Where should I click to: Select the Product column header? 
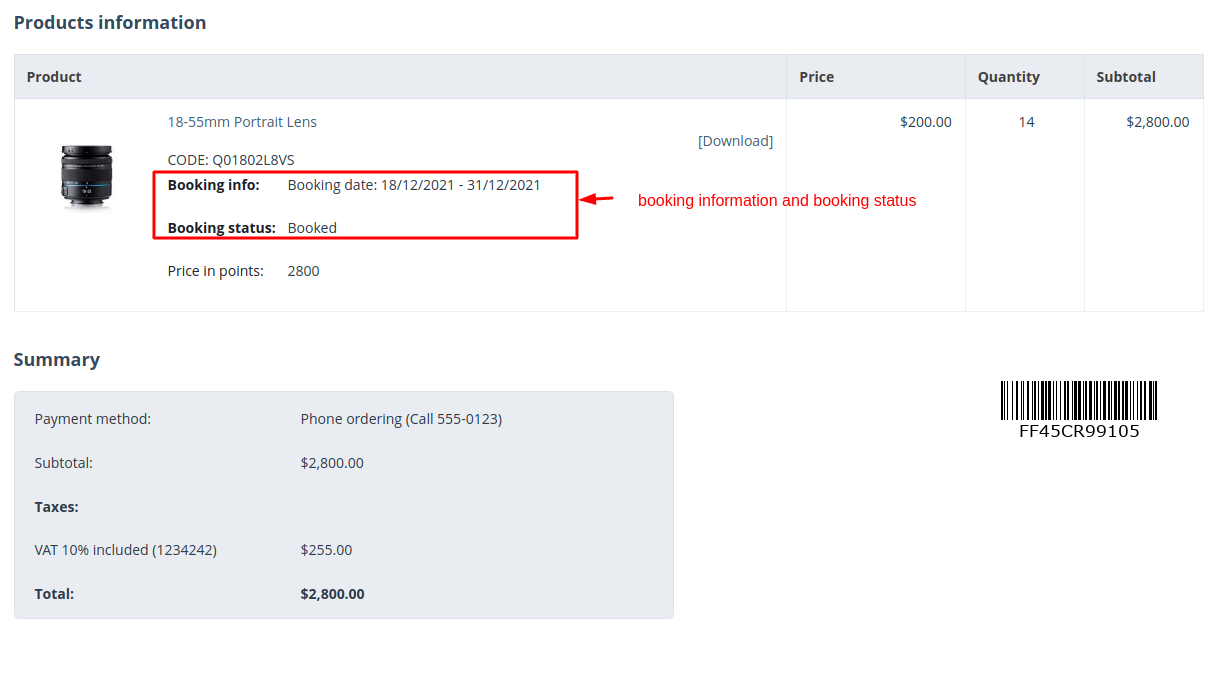click(54, 77)
